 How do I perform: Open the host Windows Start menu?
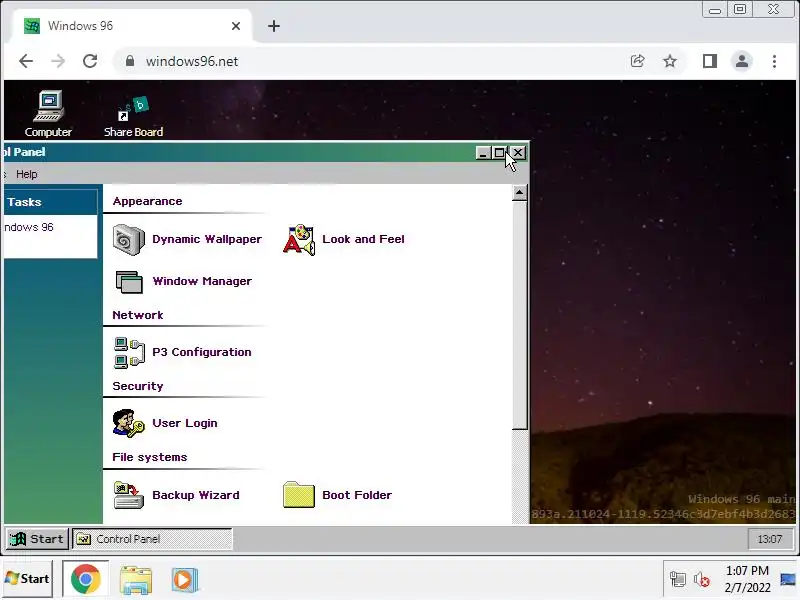[x=27, y=579]
